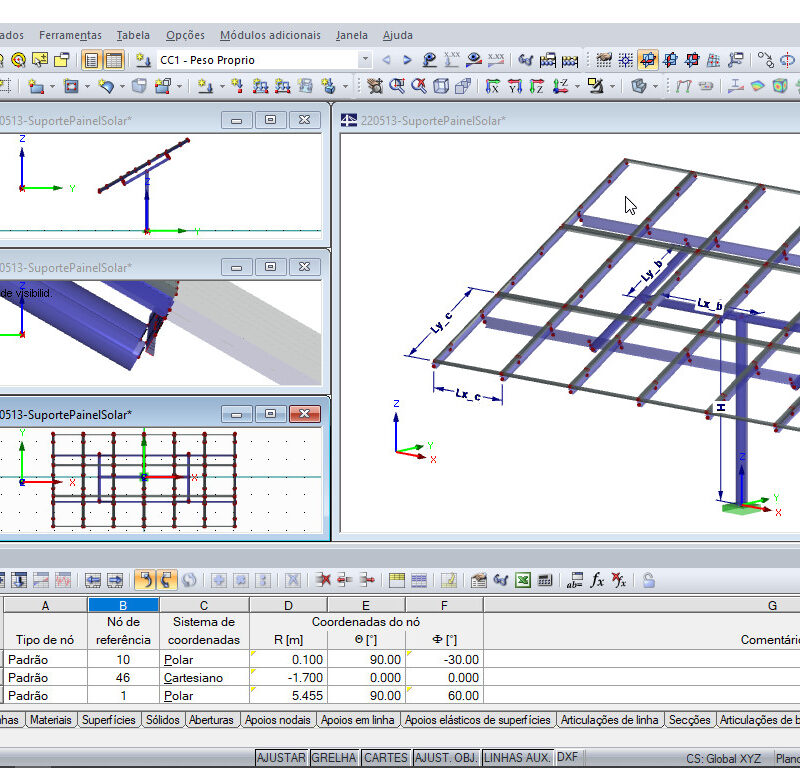Viewport: 800px width, 768px height.
Task: Click the cancel zoom magnifier icon
Action: click(419, 86)
